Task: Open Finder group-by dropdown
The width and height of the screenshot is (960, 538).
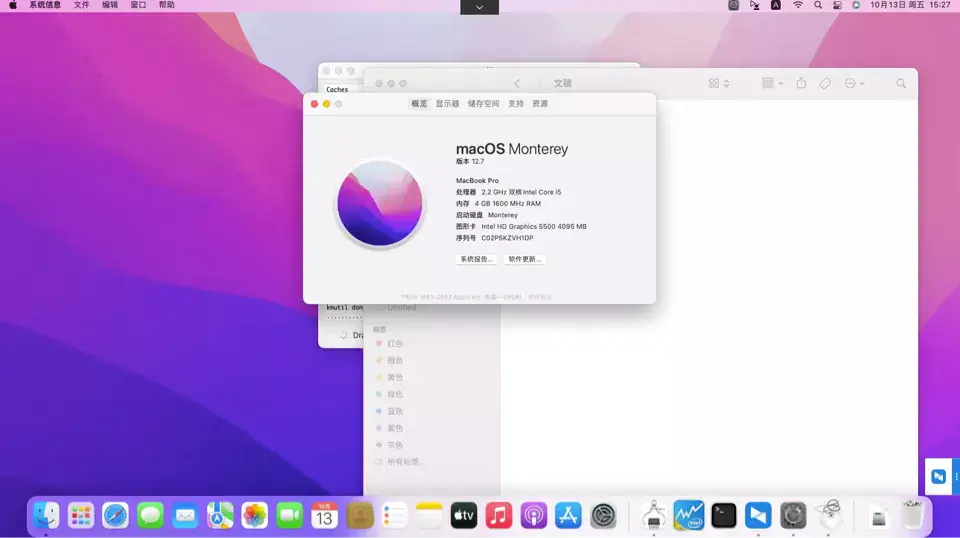Action: (x=773, y=83)
